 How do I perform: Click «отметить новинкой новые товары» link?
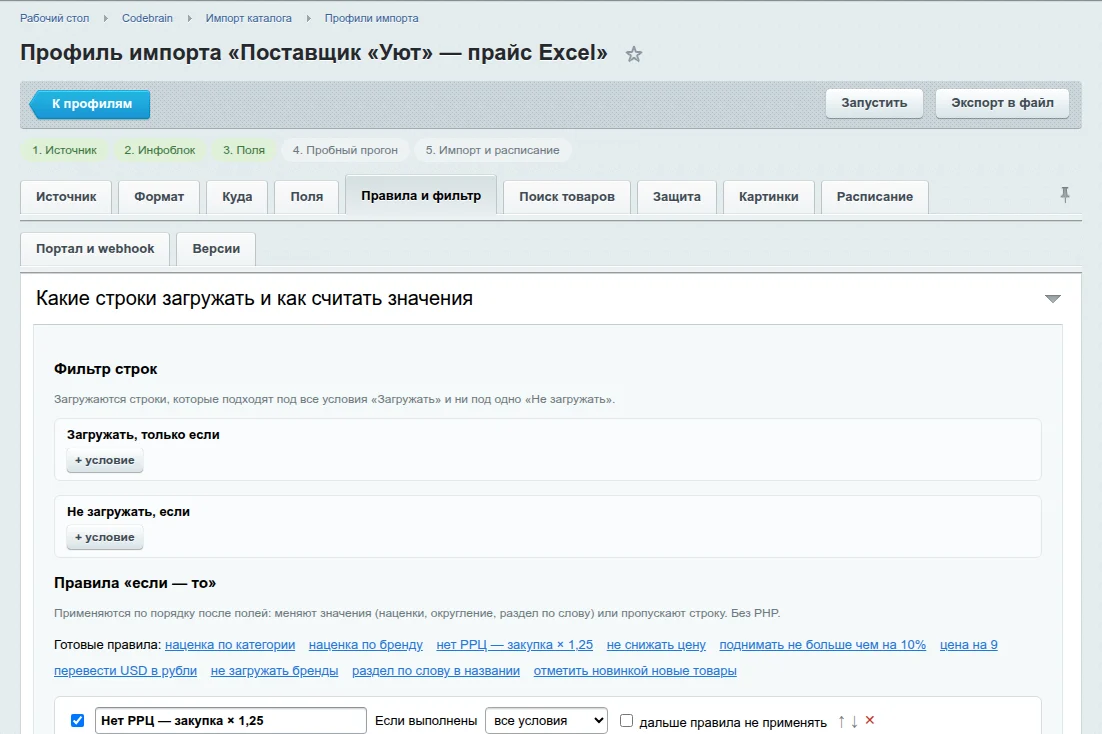(x=635, y=671)
